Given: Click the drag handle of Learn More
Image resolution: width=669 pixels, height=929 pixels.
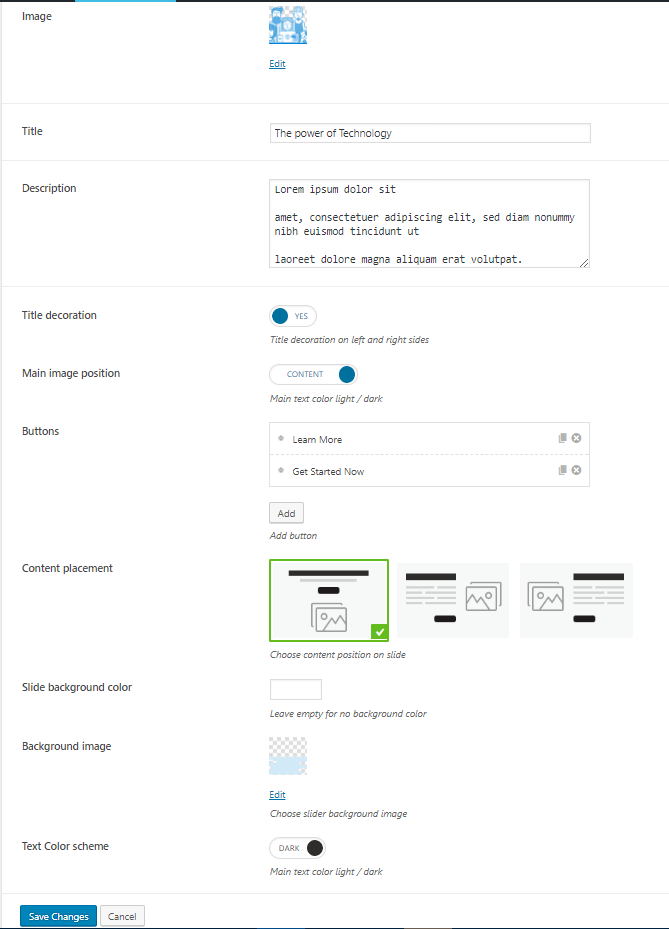Looking at the screenshot, I should click(281, 438).
